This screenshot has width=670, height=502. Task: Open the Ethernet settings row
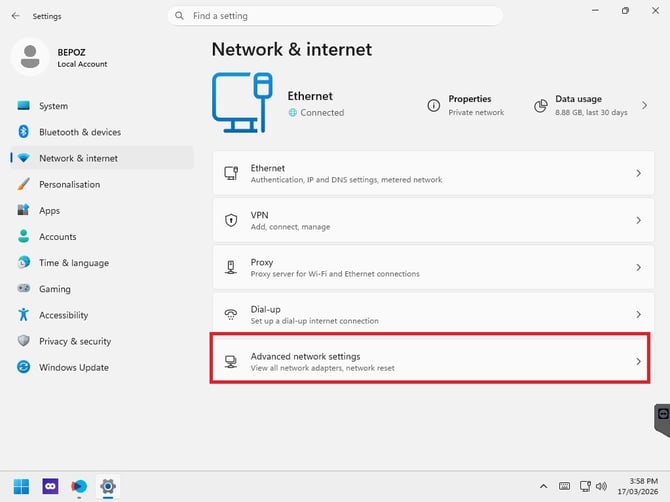(x=433, y=173)
